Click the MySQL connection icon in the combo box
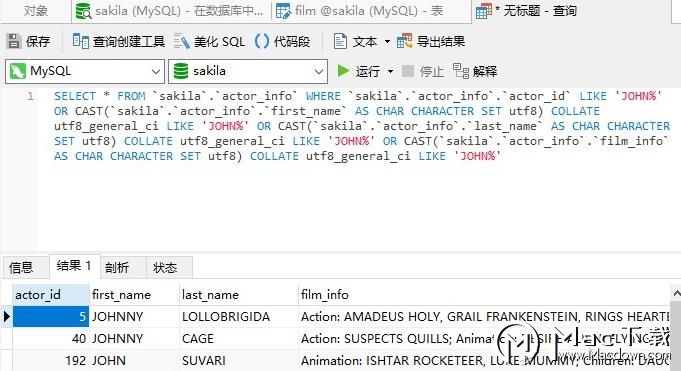The height and width of the screenshot is (371, 681). coord(17,71)
